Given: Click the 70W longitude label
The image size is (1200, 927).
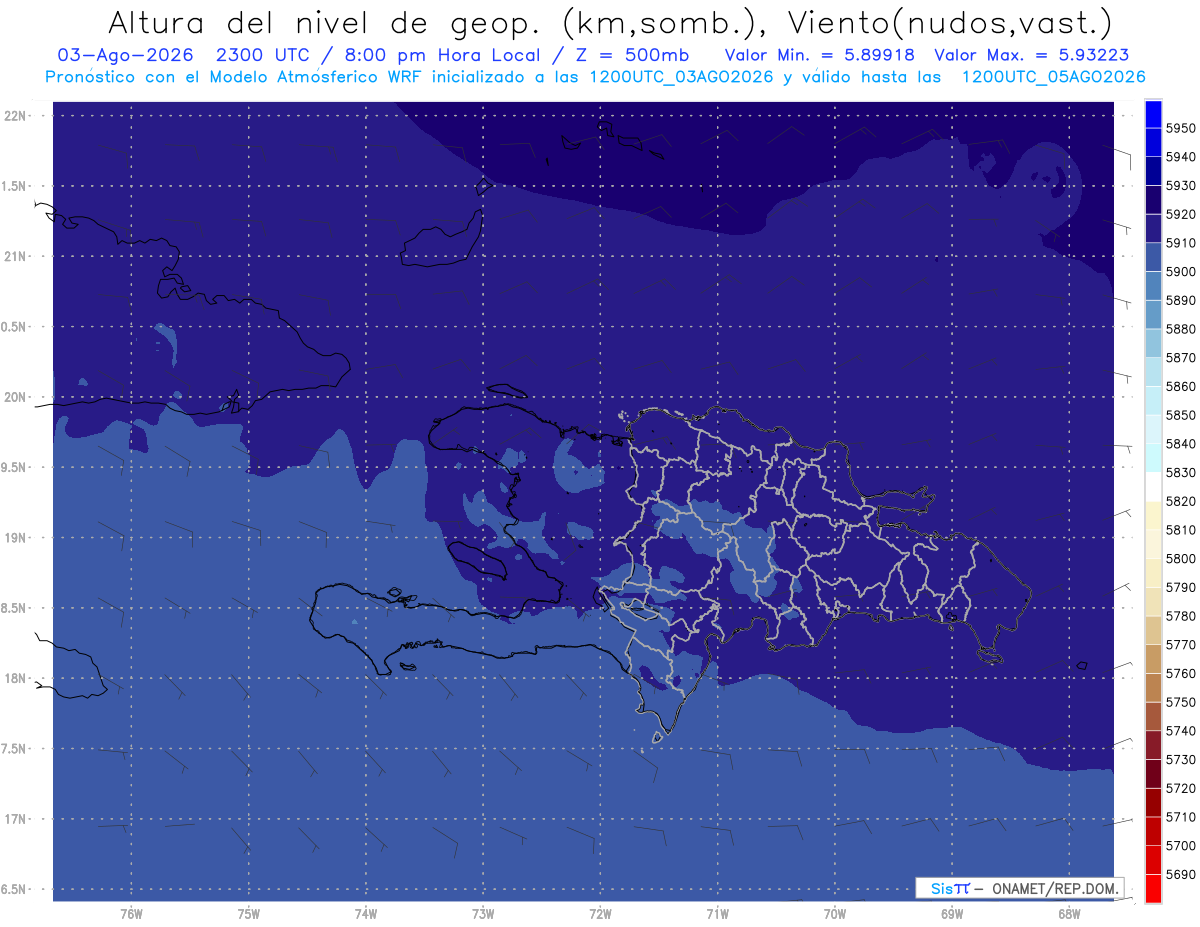Looking at the screenshot, I should click(834, 914).
